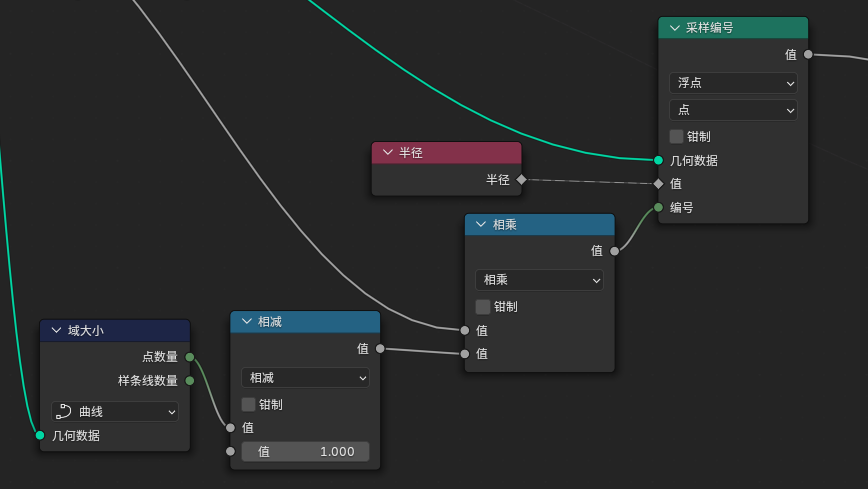Click the 值 1.000 field in 相减 node
Image resolution: width=868 pixels, height=489 pixels.
click(305, 452)
